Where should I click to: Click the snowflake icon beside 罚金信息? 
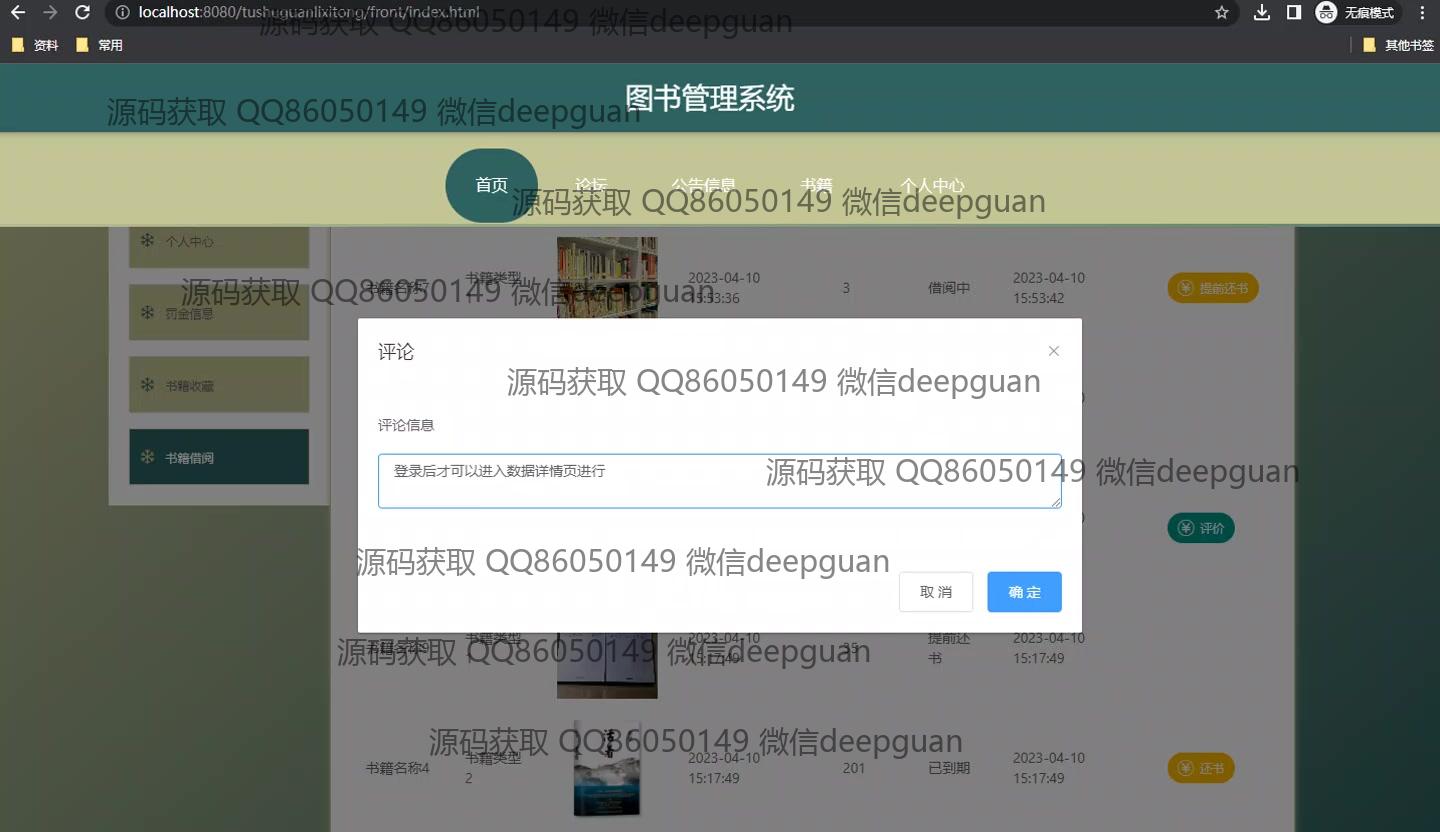pos(147,313)
